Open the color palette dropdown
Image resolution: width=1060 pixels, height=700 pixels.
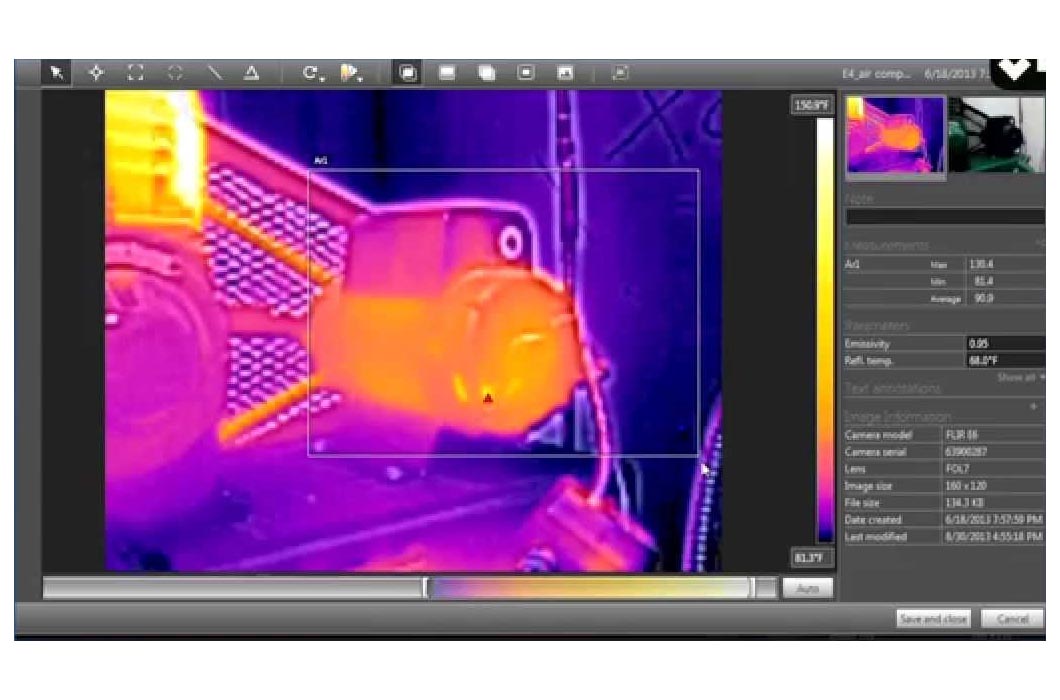(x=351, y=73)
